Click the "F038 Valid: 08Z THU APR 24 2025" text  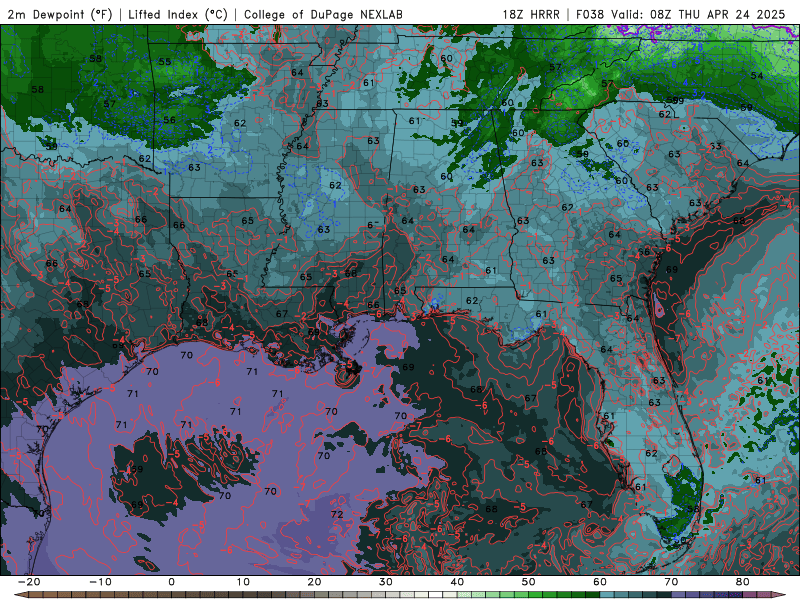point(681,15)
